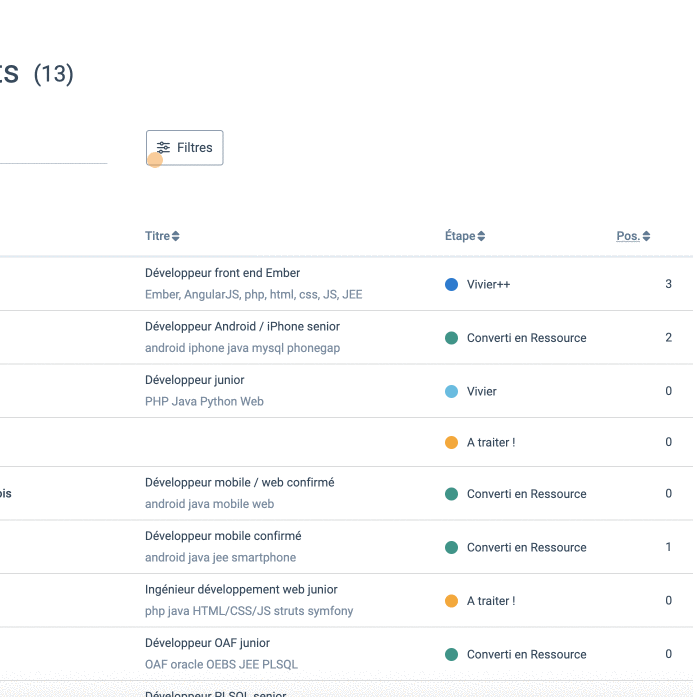
Task: Open the Filtres filter panel
Action: [x=185, y=147]
